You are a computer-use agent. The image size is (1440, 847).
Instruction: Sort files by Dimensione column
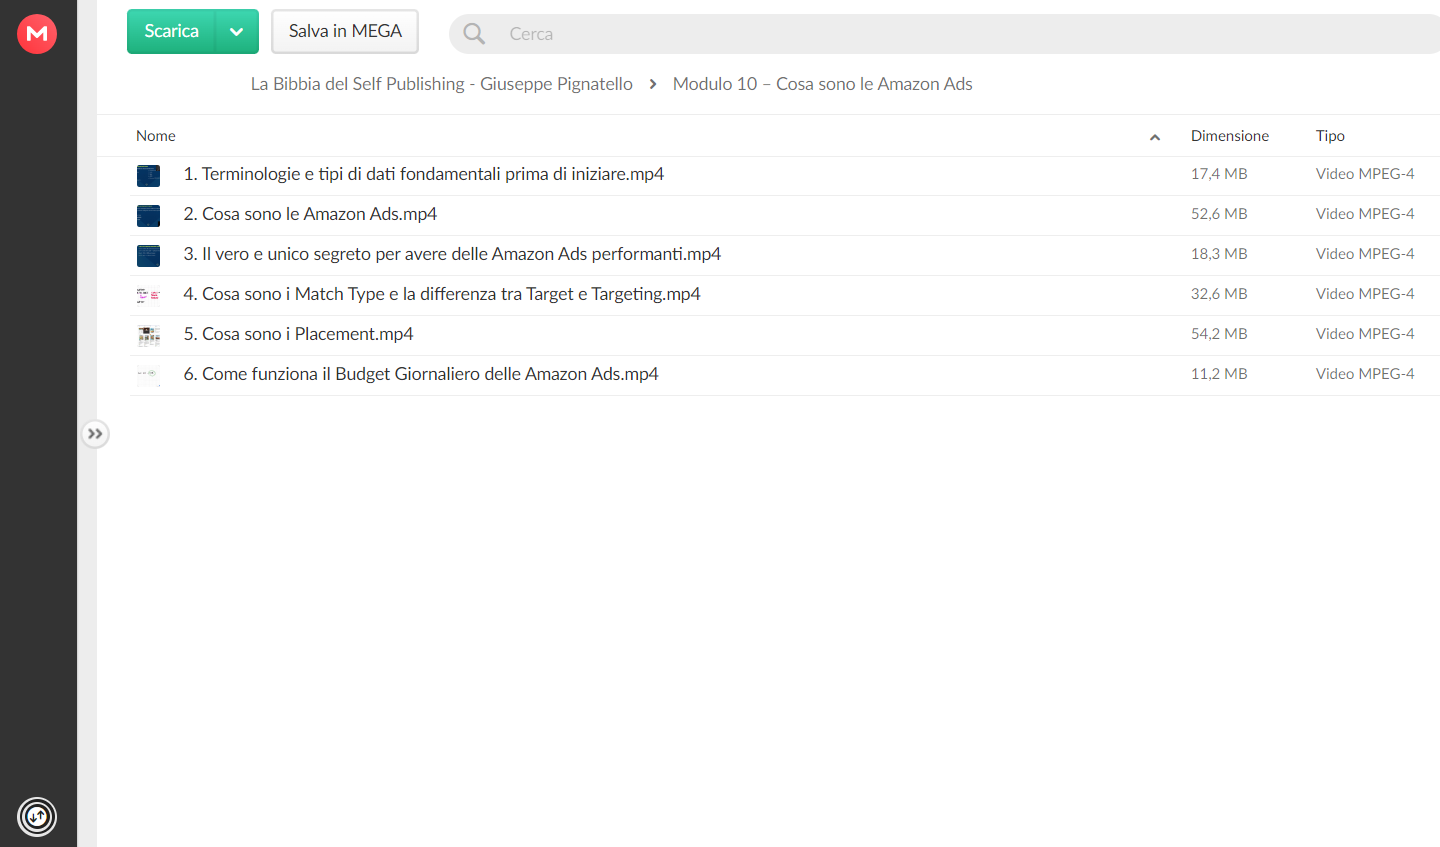point(1229,136)
